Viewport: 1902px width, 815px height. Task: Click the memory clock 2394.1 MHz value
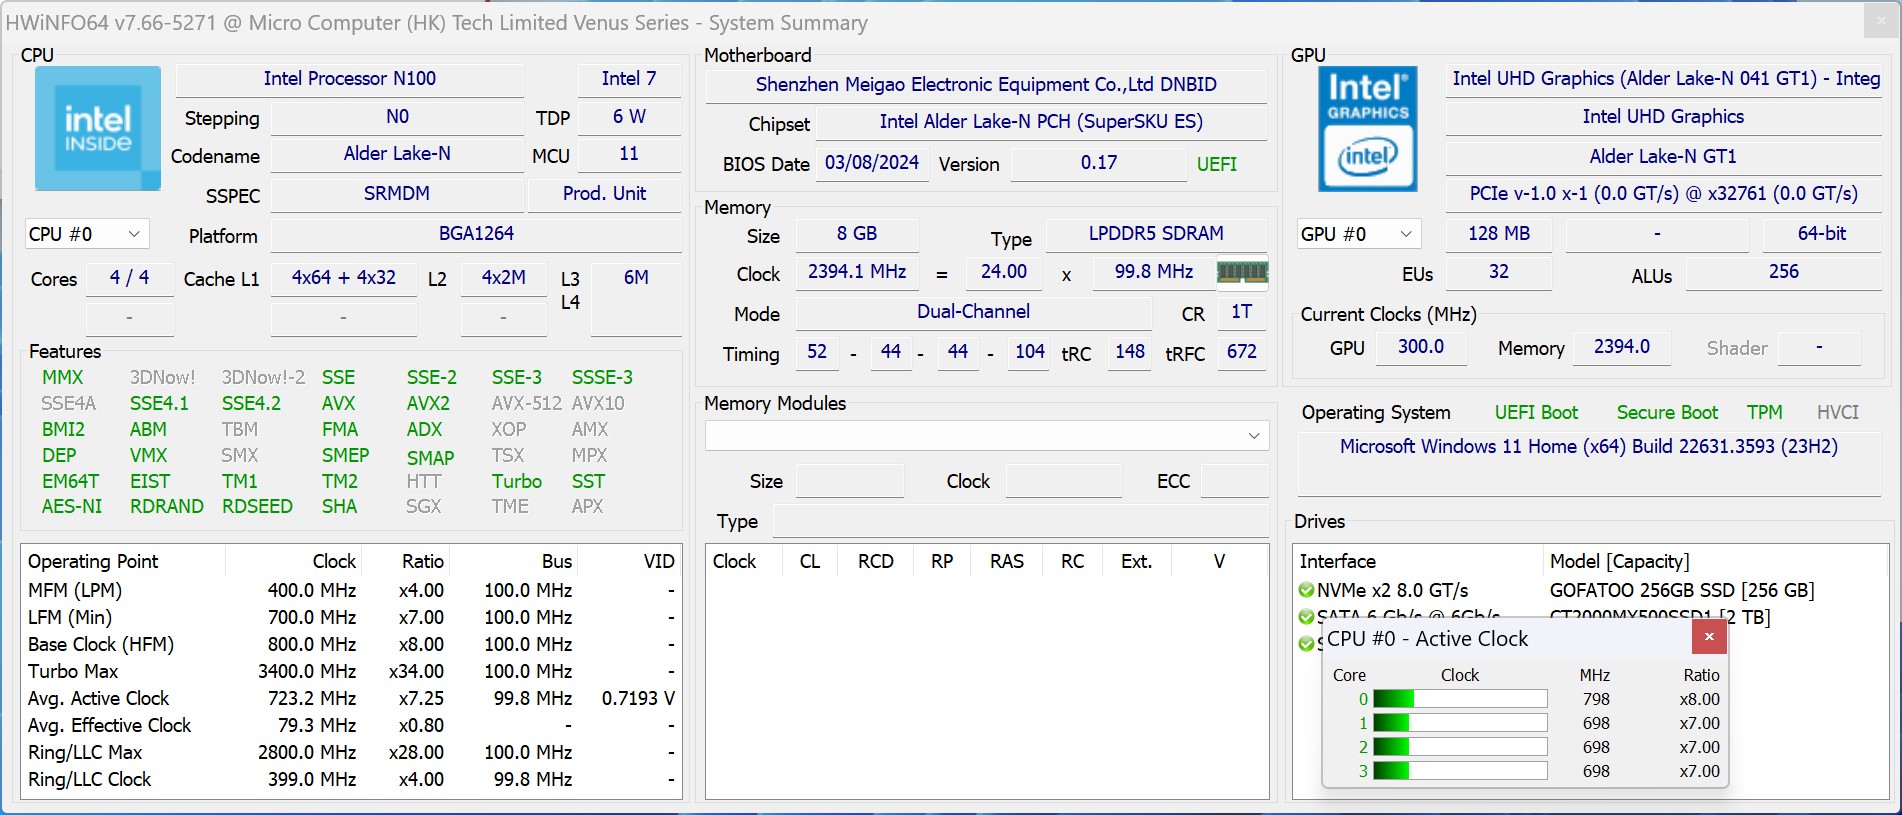(857, 272)
